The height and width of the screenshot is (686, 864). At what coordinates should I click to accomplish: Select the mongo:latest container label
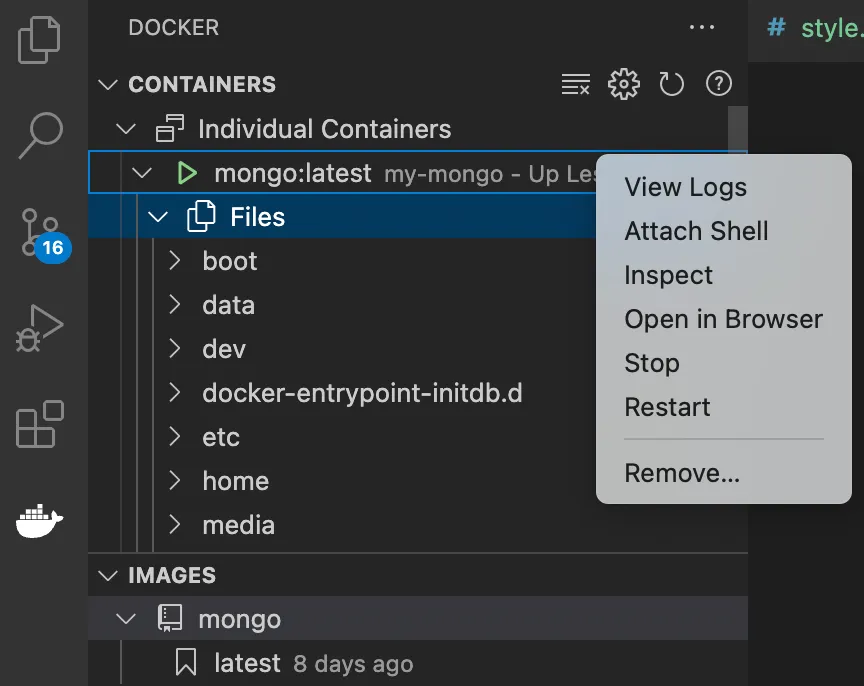[293, 173]
